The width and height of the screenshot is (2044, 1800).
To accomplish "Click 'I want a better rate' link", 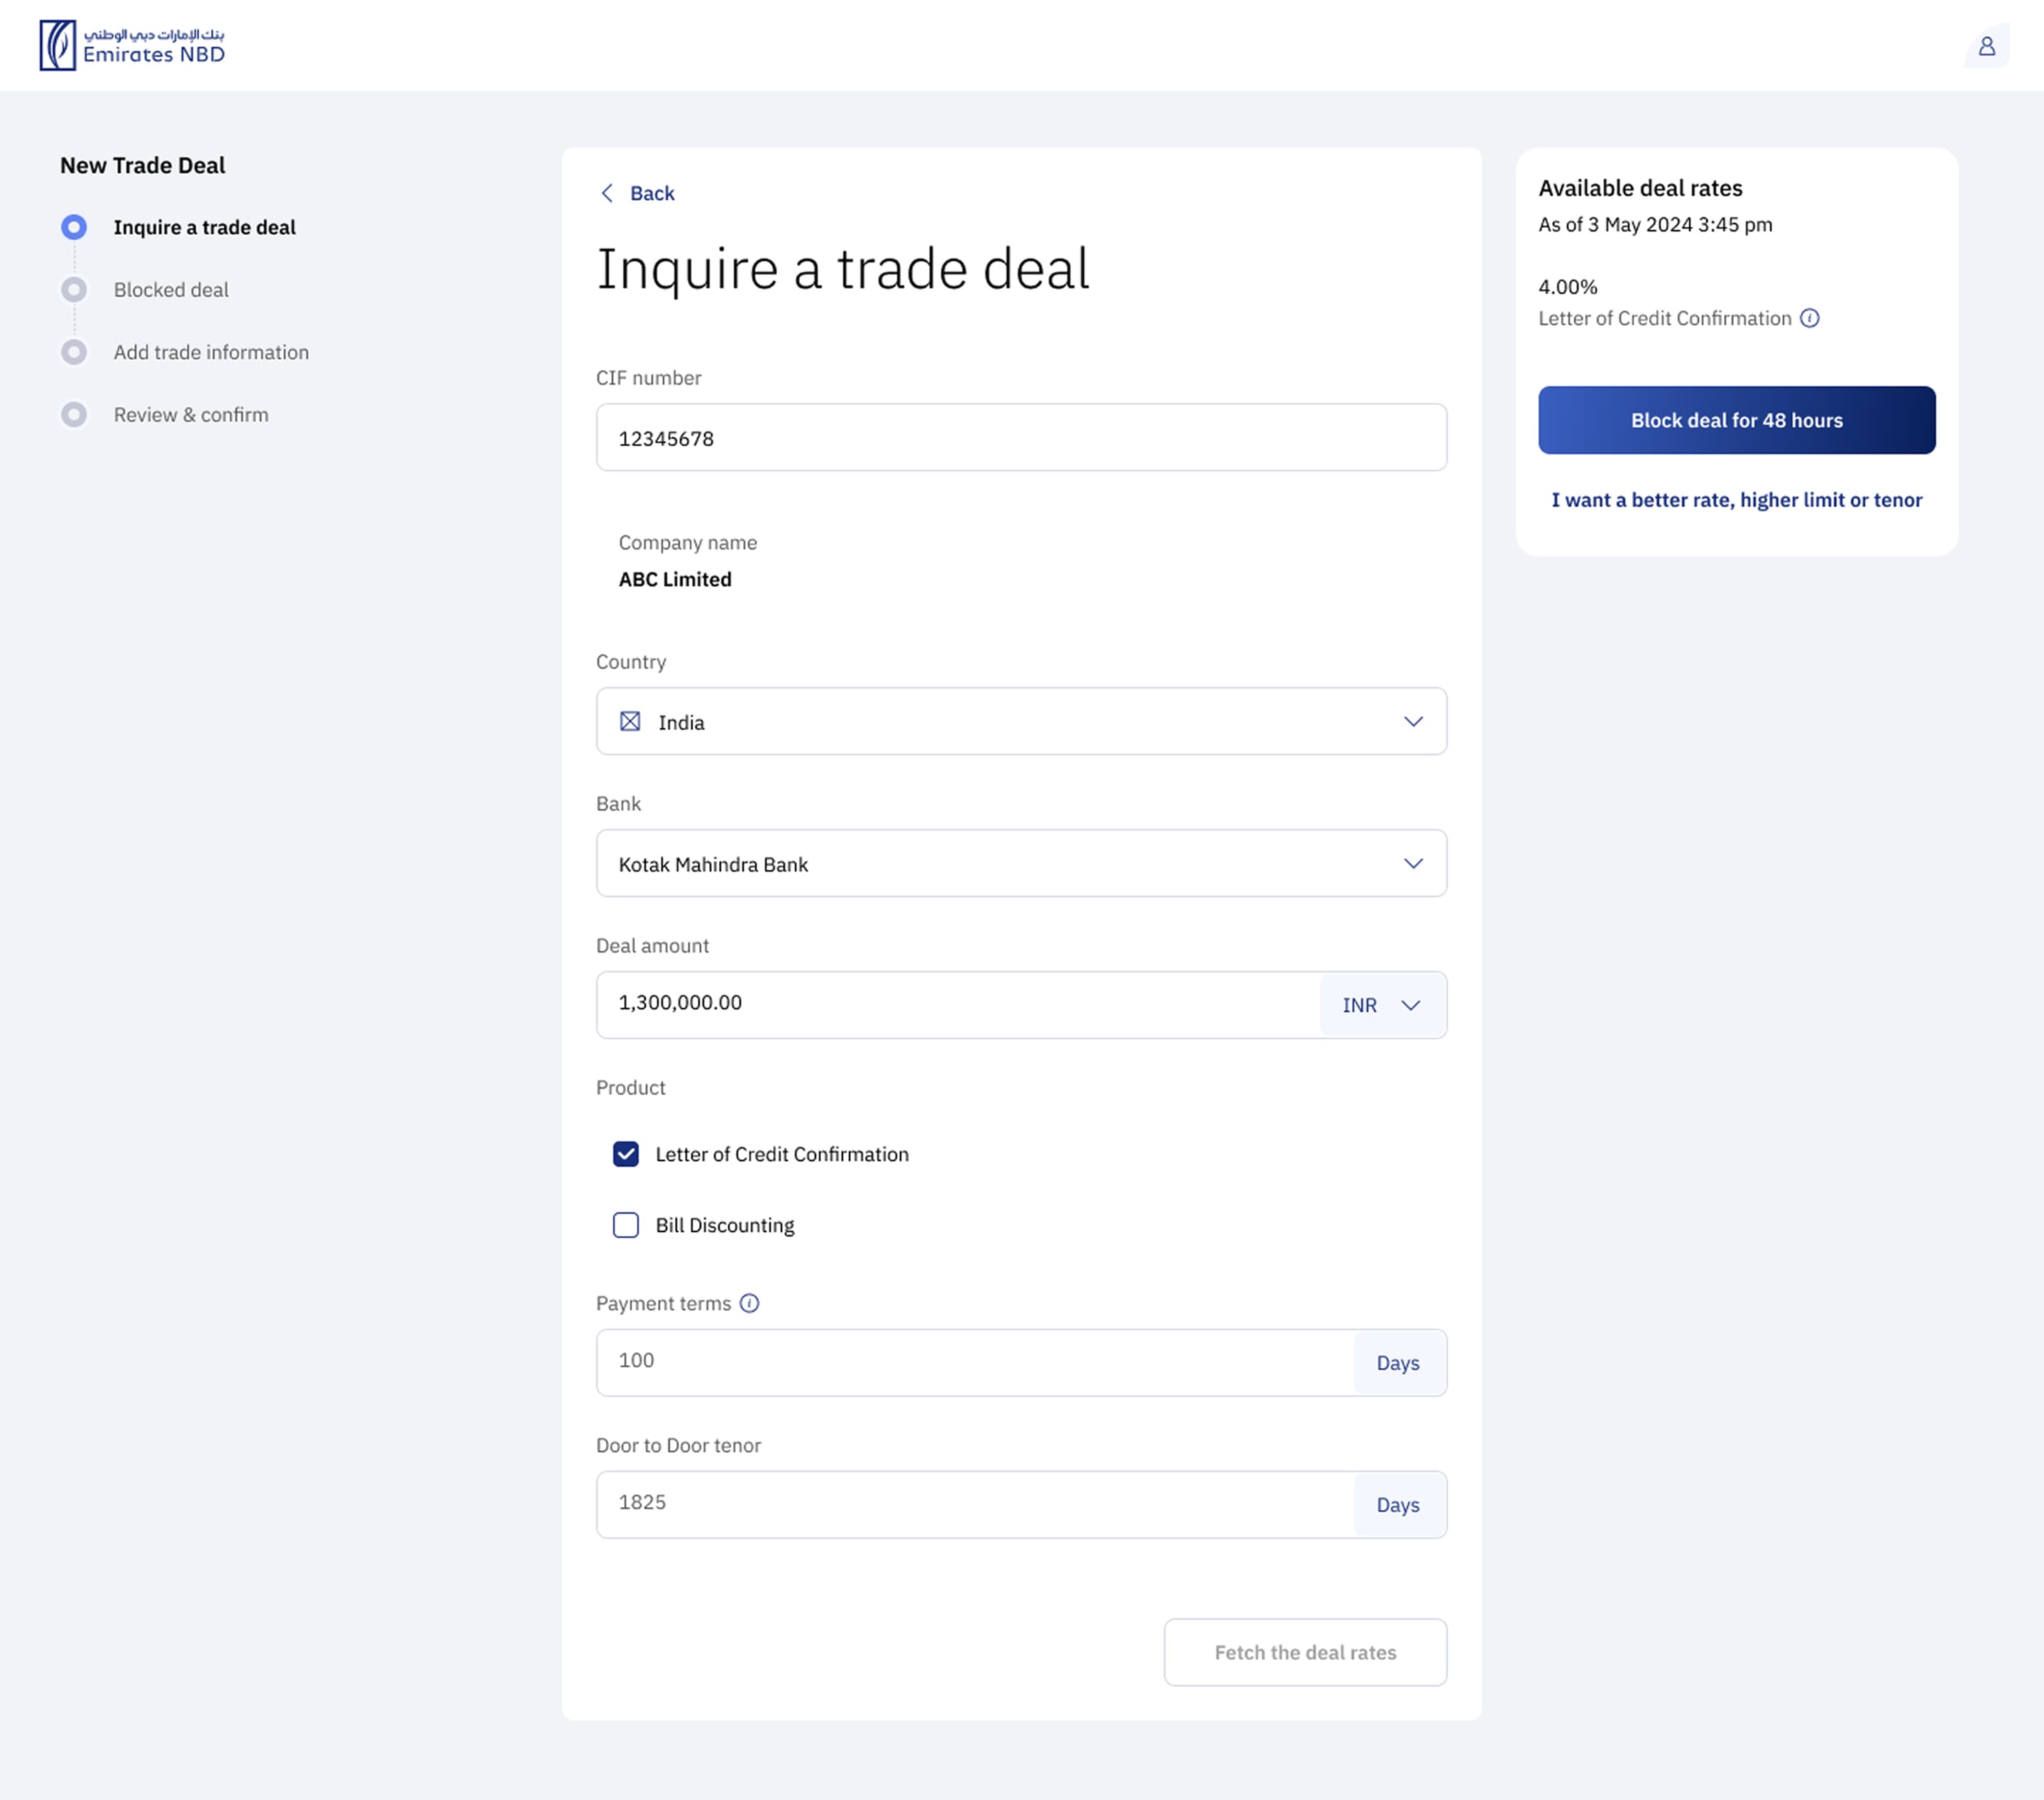I will (1736, 500).
